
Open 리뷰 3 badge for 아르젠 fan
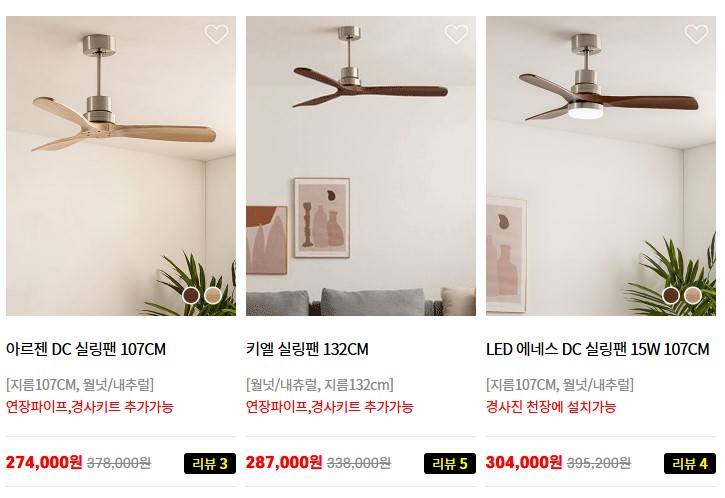point(210,463)
